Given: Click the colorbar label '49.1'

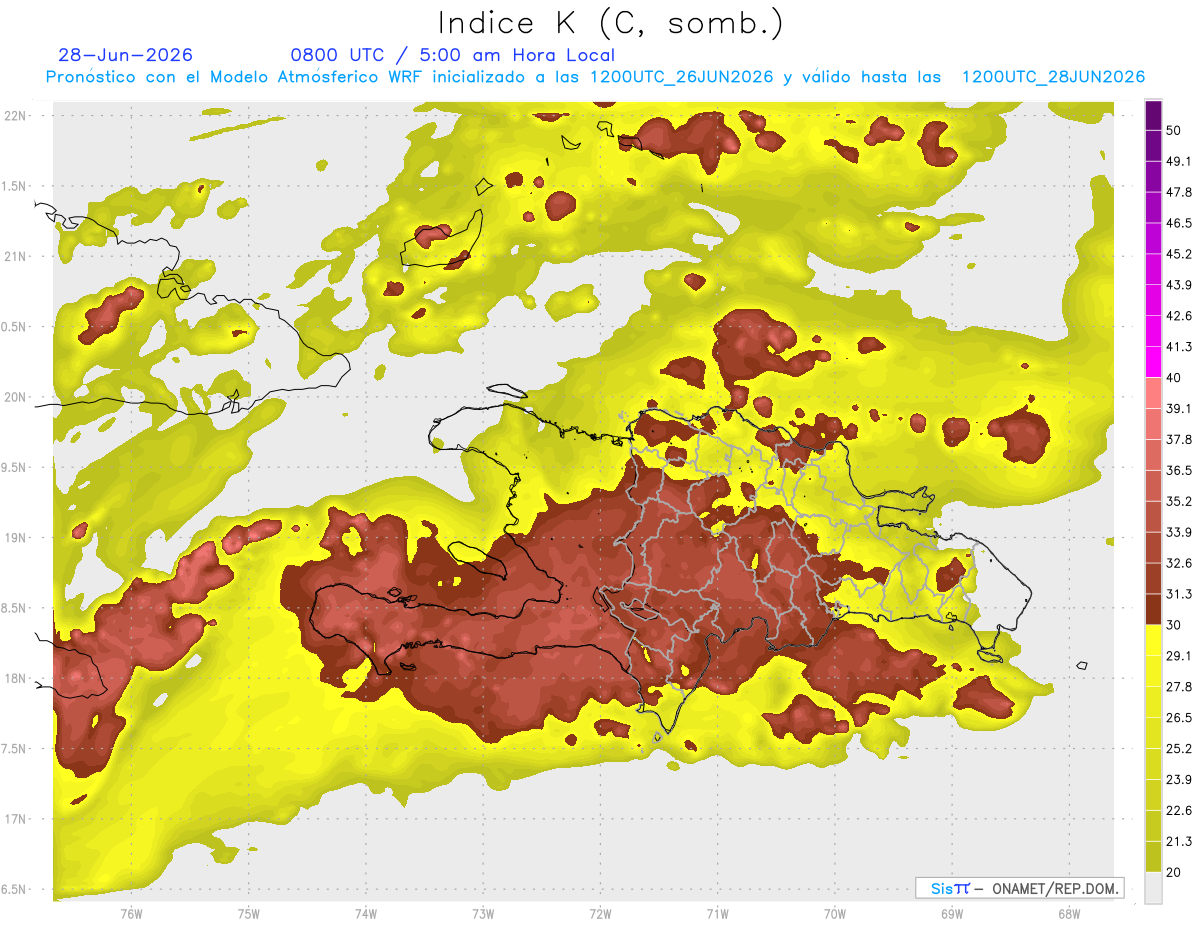Looking at the screenshot, I should click(1179, 162).
